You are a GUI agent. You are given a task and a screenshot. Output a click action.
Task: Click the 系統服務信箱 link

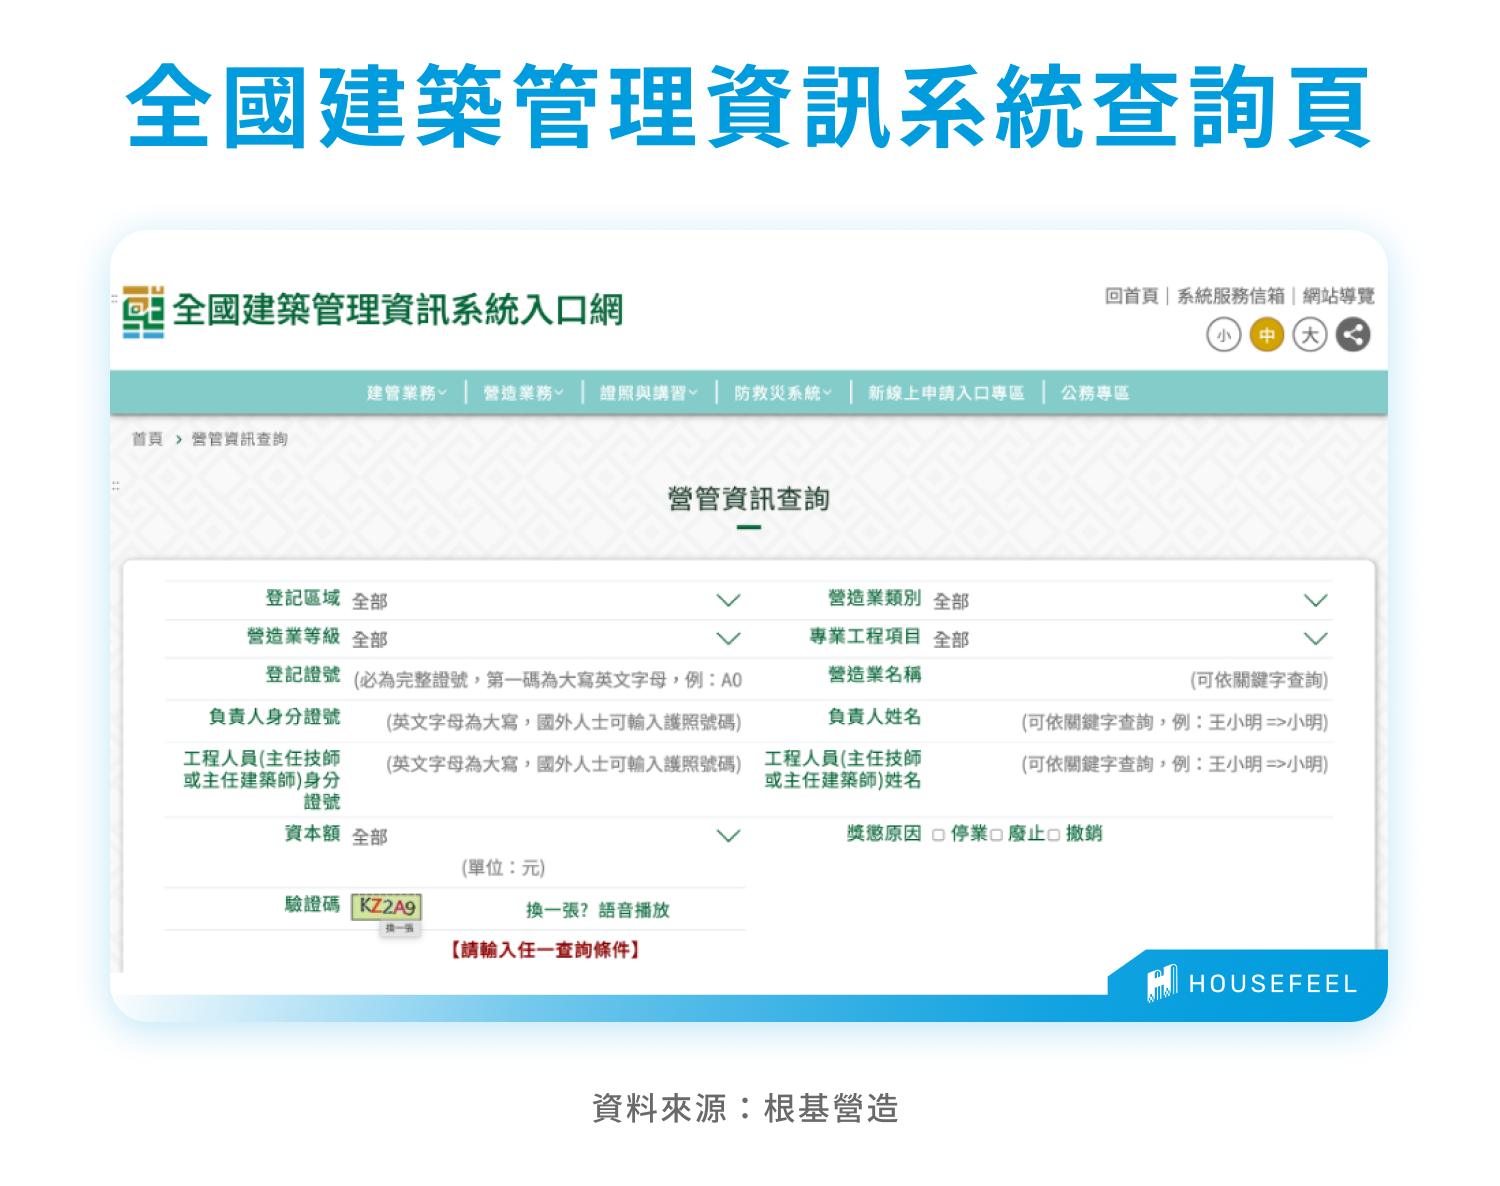click(x=1230, y=296)
